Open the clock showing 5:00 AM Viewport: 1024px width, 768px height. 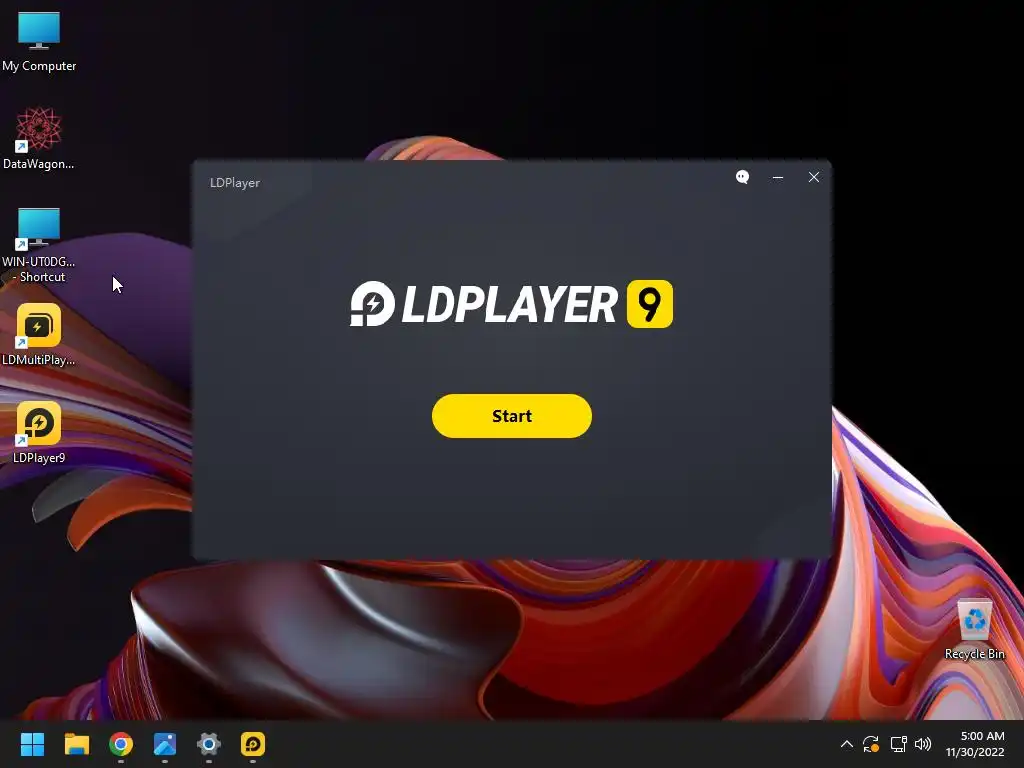975,744
